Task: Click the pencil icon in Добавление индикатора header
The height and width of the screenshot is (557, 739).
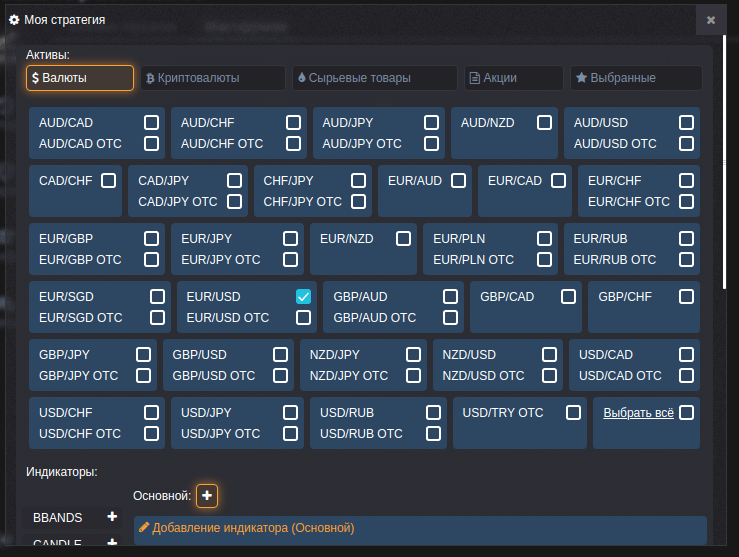Action: tap(144, 527)
